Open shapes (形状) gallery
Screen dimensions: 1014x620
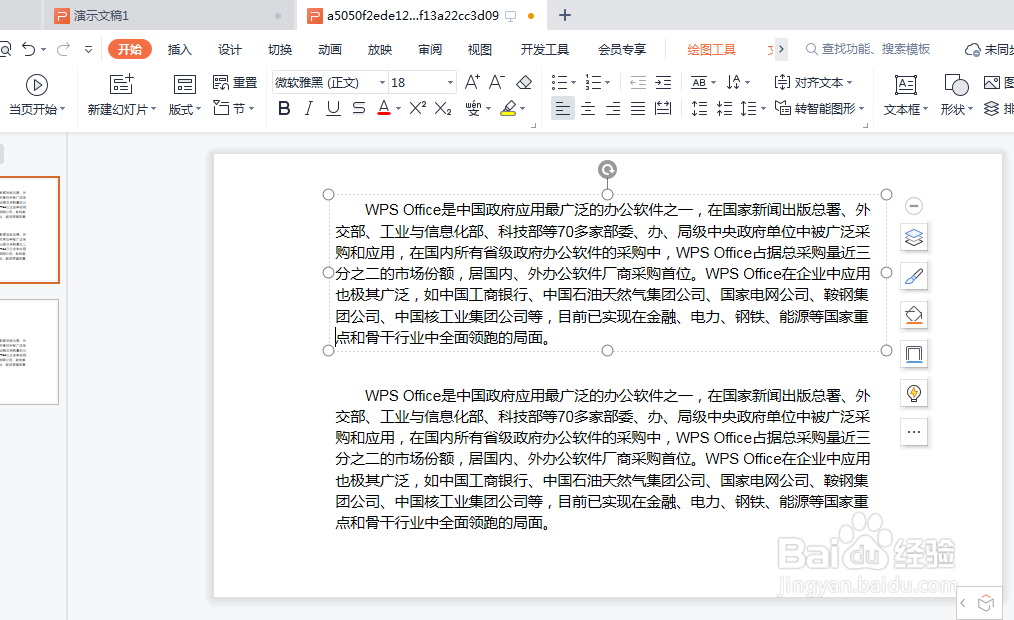coord(956,95)
